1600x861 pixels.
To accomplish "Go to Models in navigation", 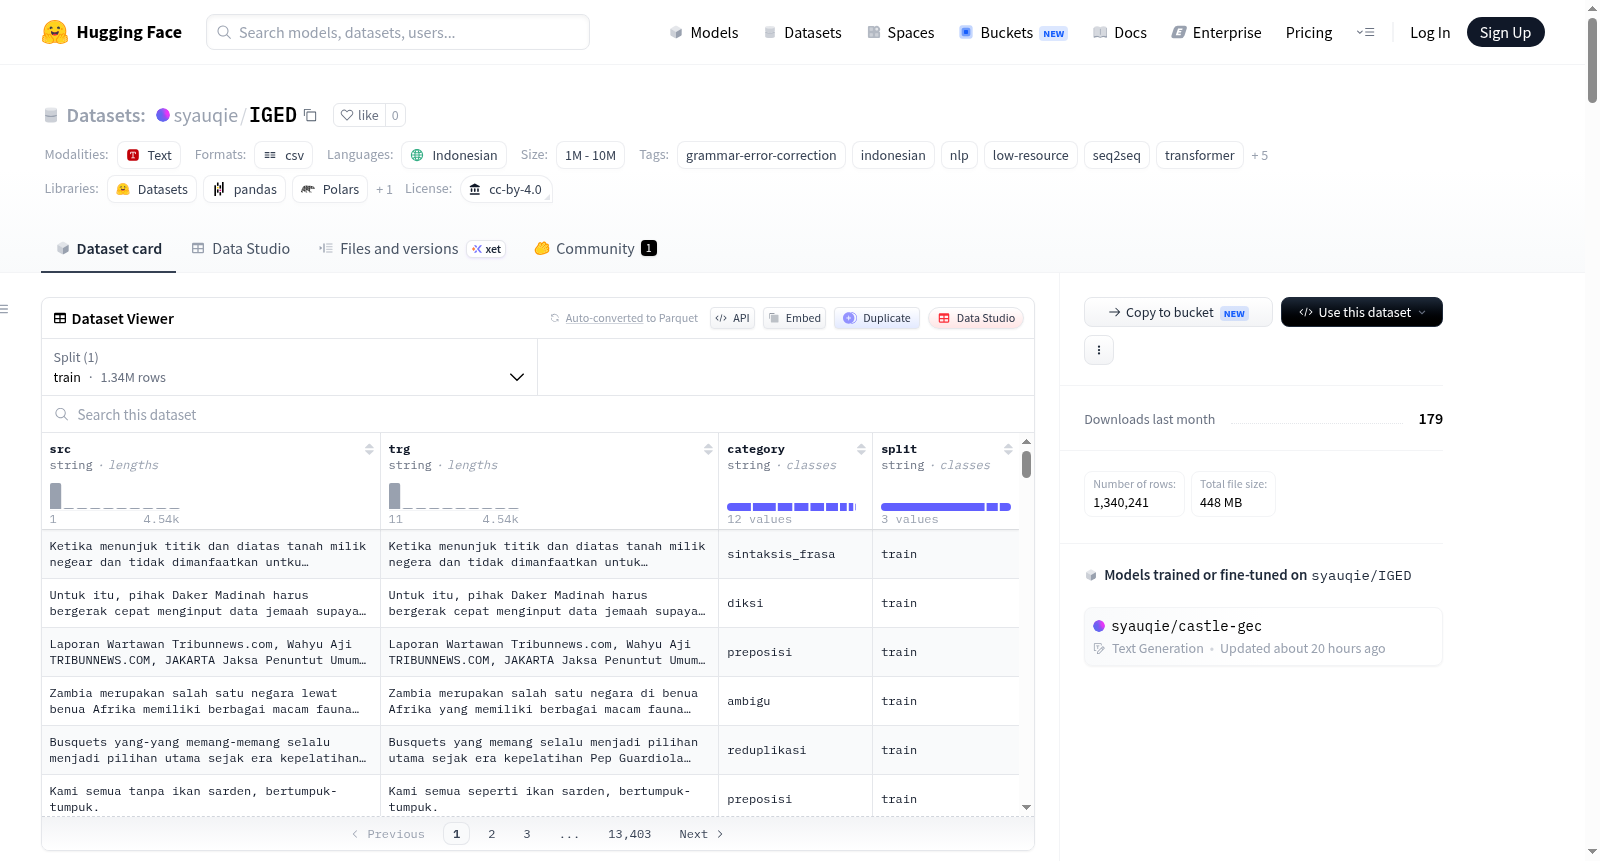I will (704, 32).
